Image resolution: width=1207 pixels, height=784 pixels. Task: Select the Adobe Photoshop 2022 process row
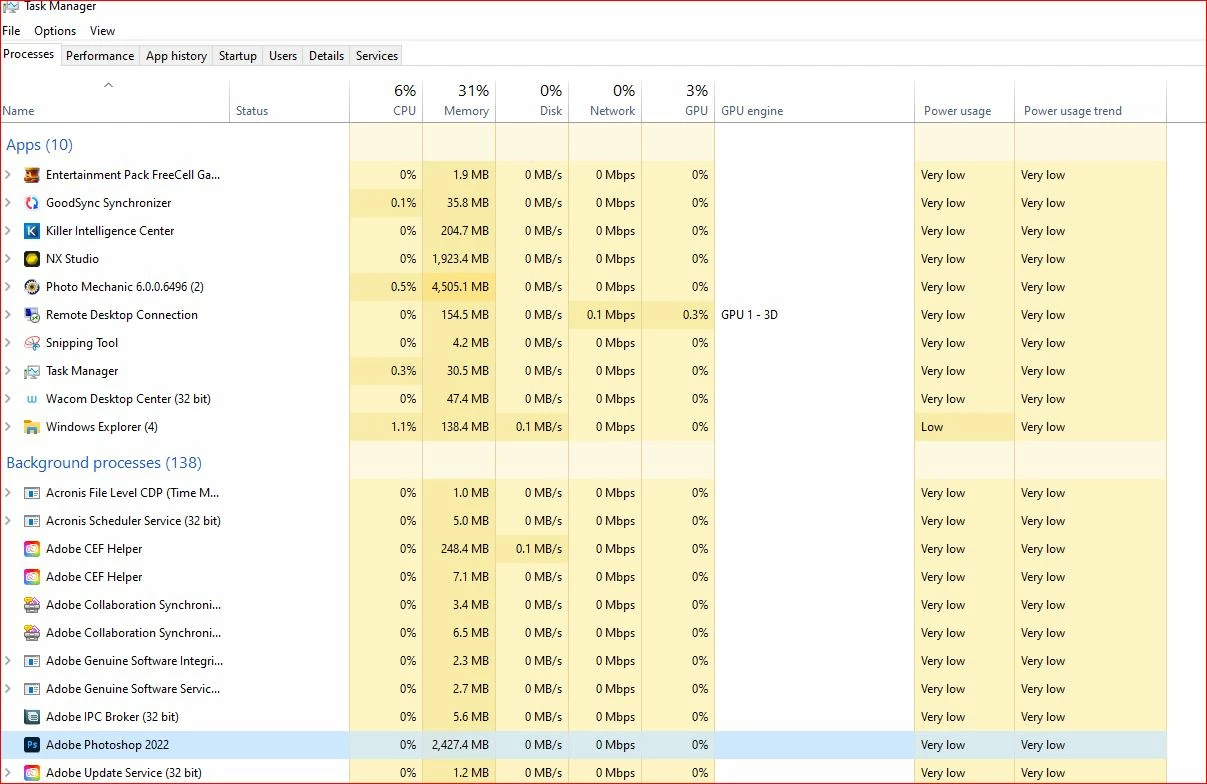tap(583, 745)
